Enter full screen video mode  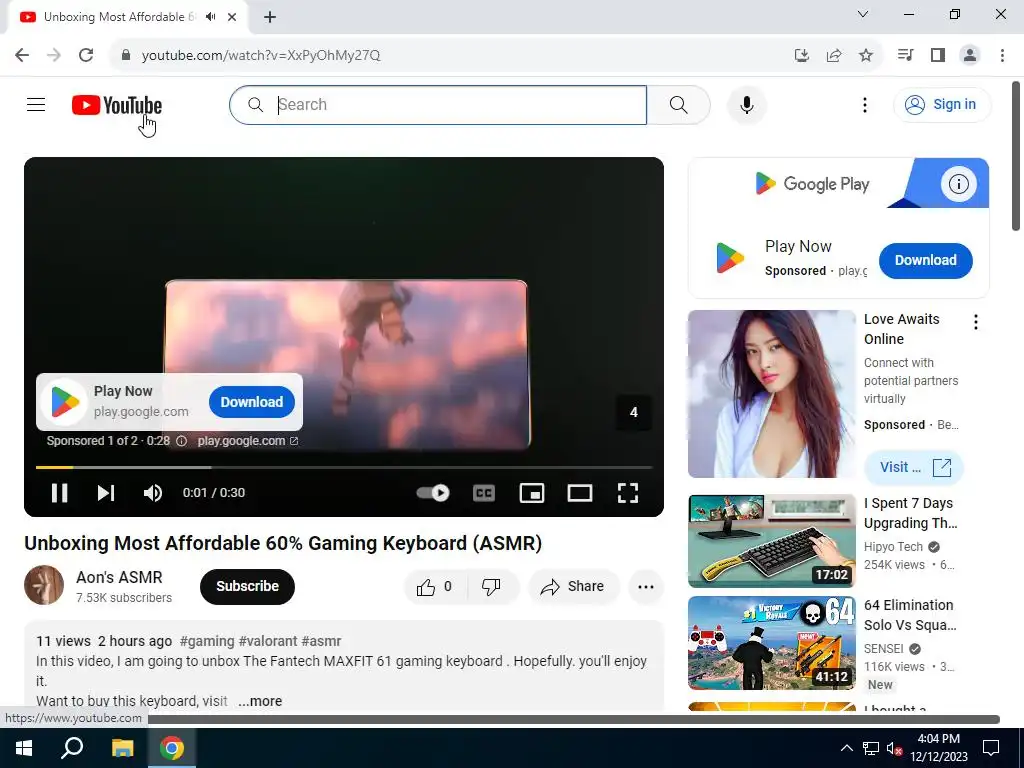tap(628, 493)
